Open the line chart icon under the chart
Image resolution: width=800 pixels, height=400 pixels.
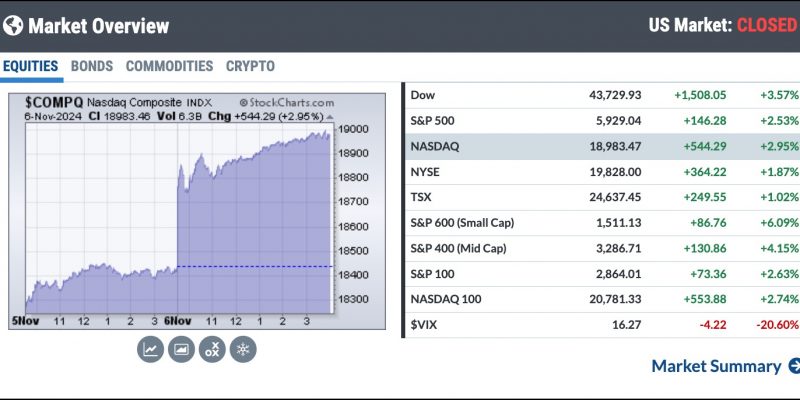pyautogui.click(x=151, y=349)
